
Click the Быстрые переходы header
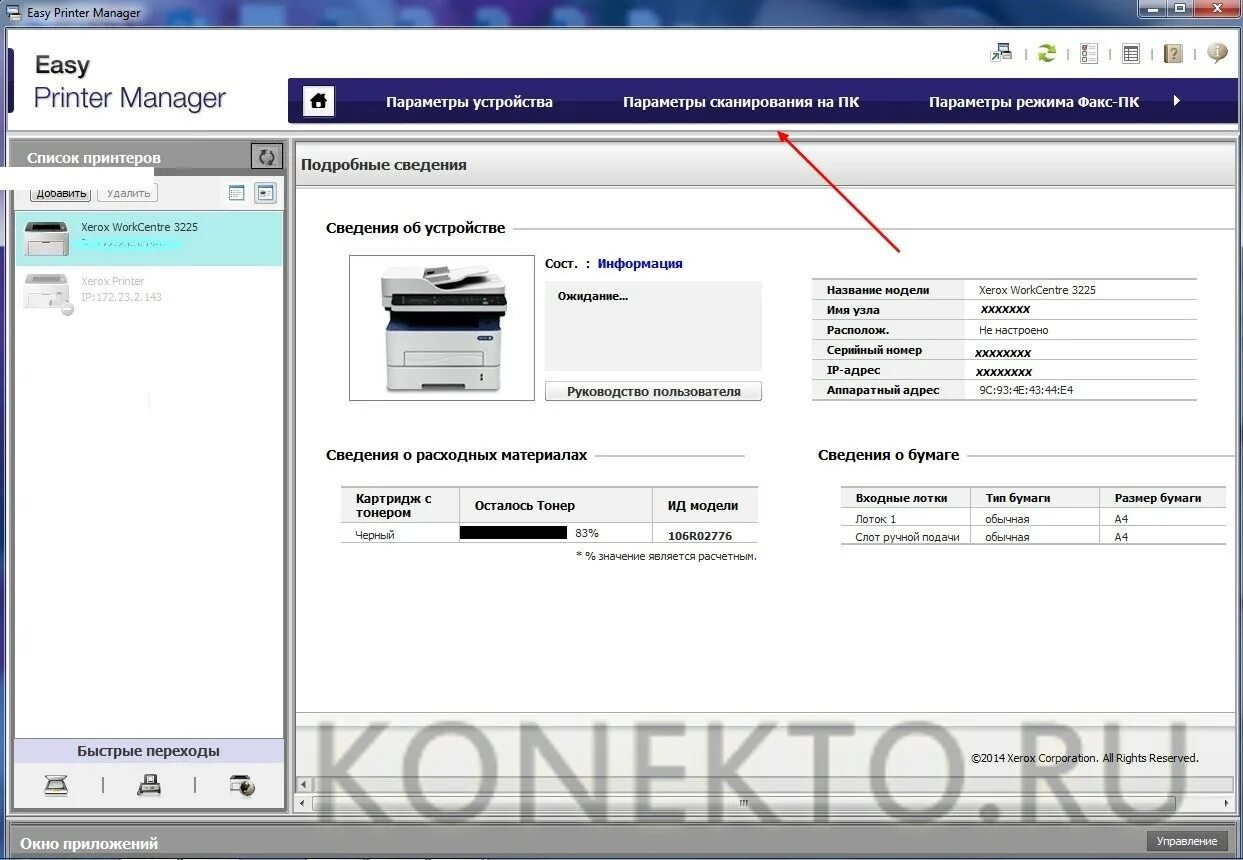coord(148,751)
